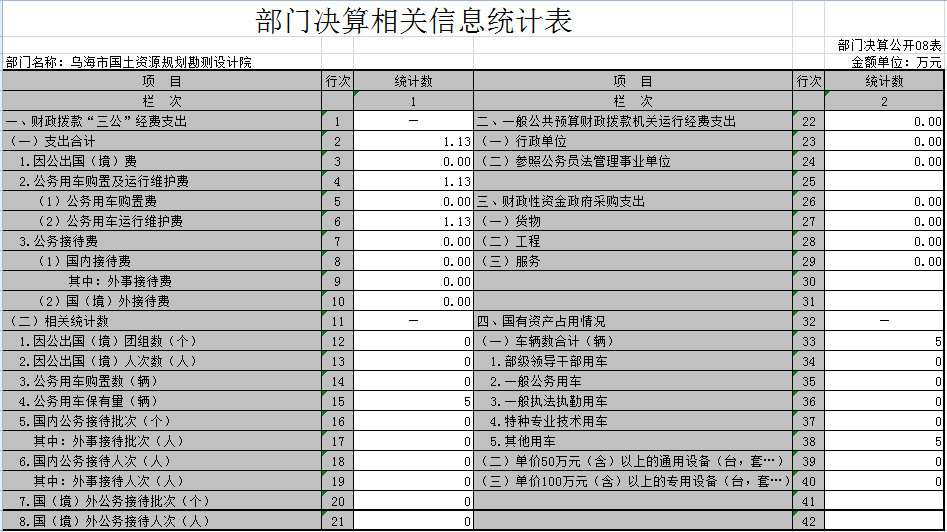Click value cell for 参照公务员法管理事业单位
The height and width of the screenshot is (532, 947).
[884, 162]
